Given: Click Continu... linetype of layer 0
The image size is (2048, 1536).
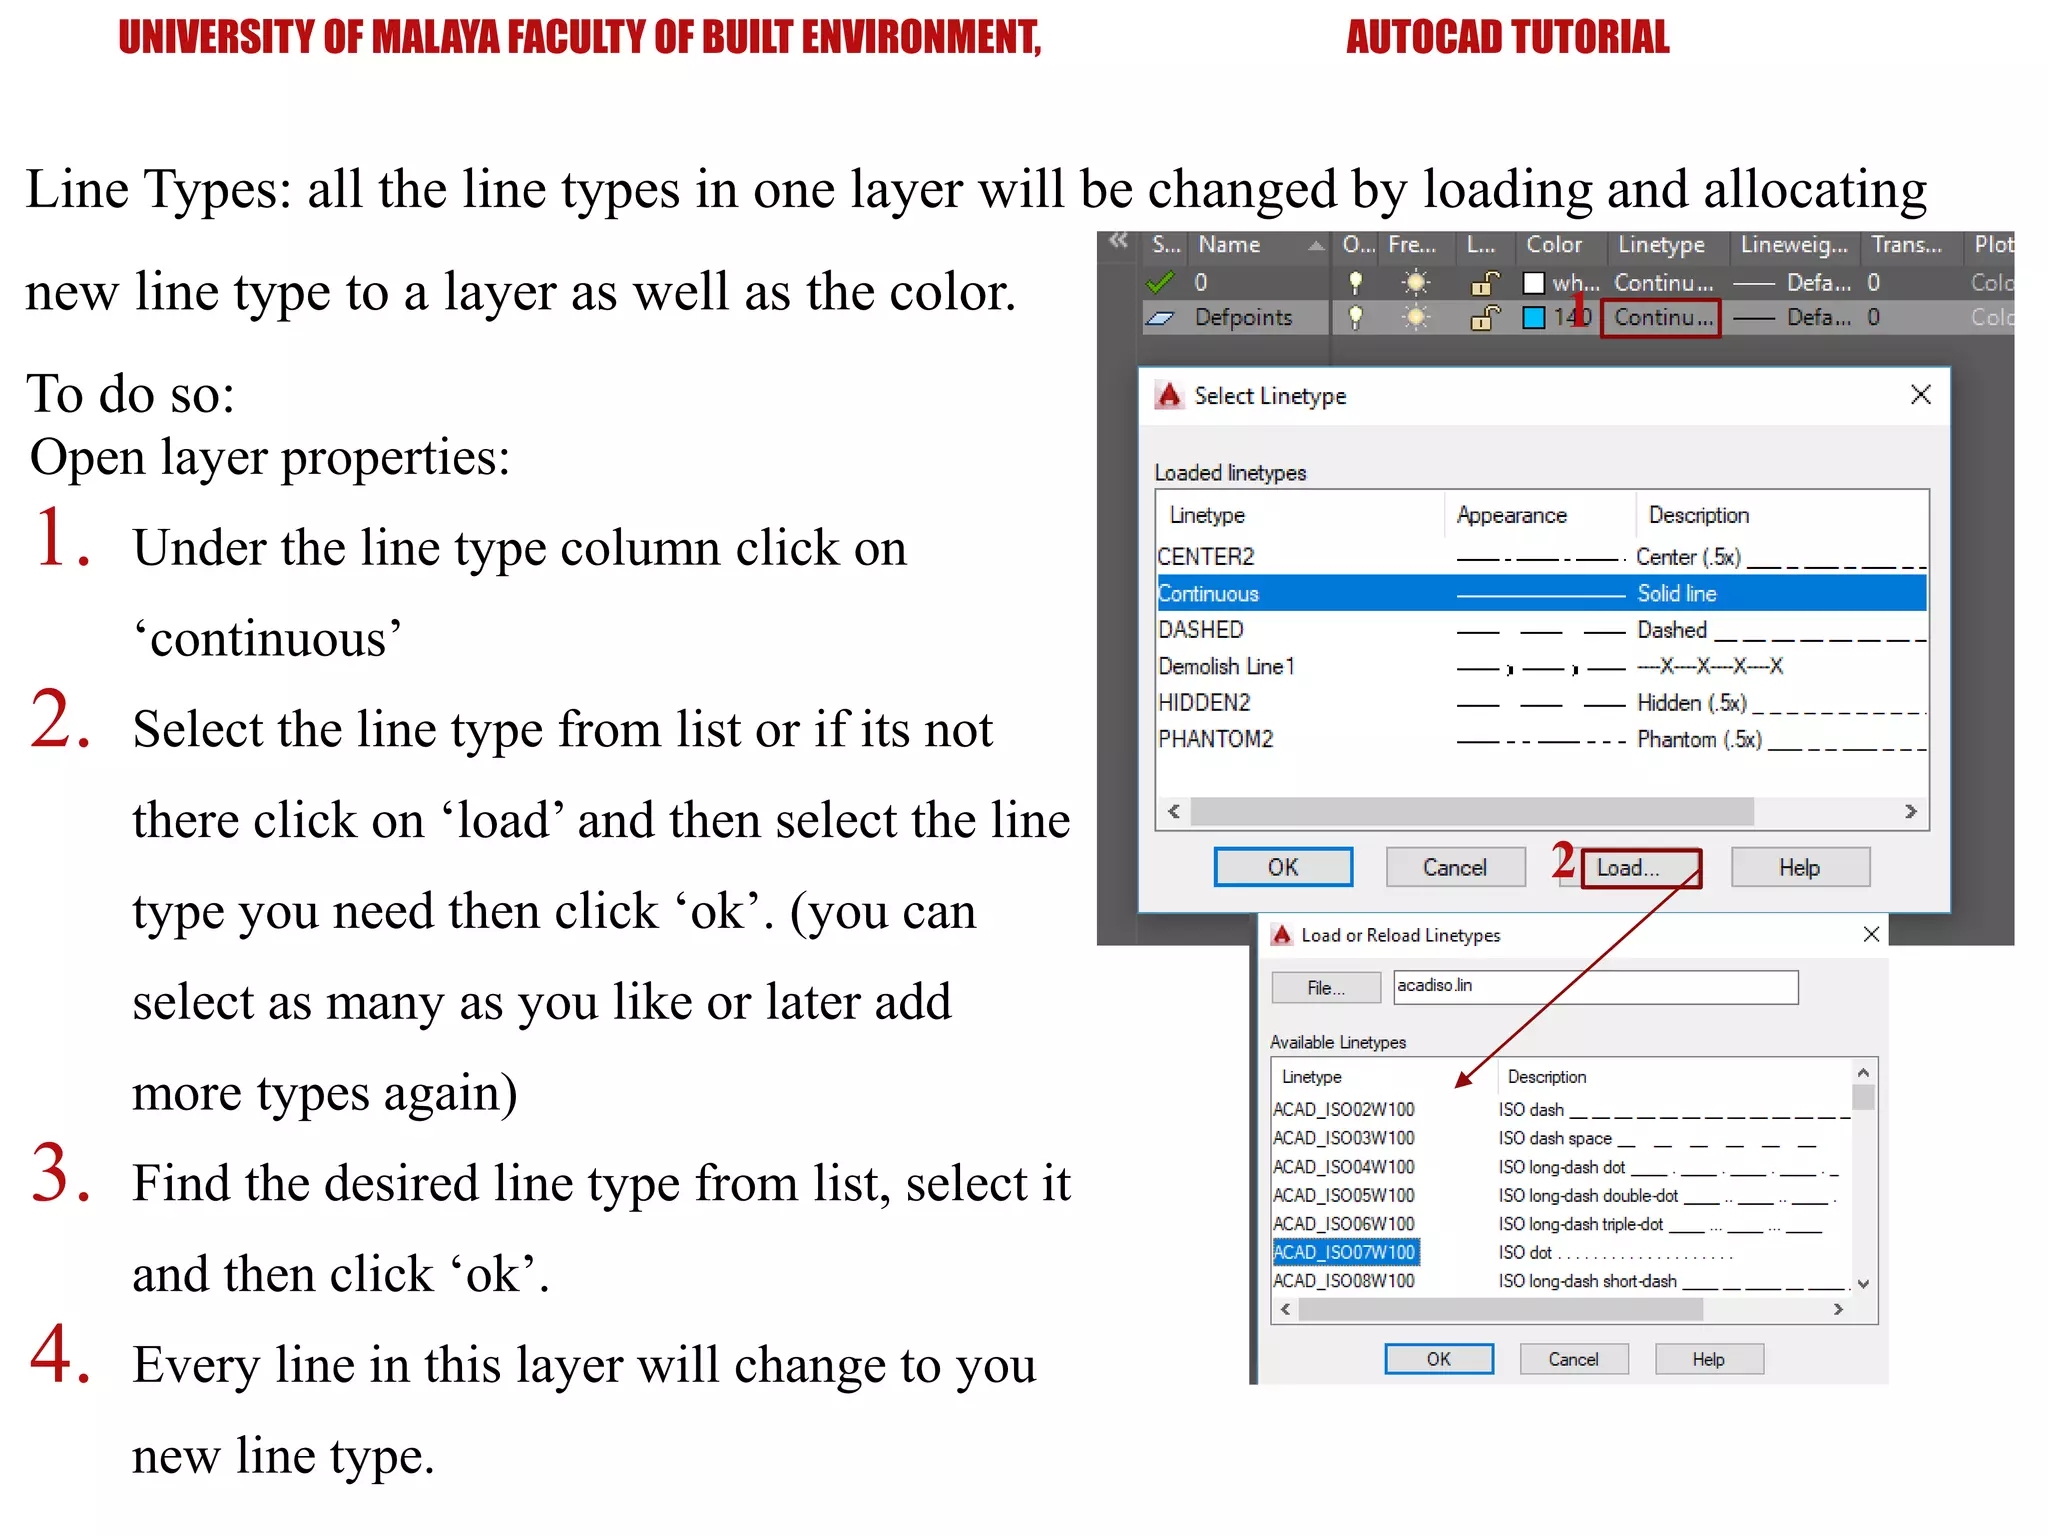Looking at the screenshot, I should 1663,283.
